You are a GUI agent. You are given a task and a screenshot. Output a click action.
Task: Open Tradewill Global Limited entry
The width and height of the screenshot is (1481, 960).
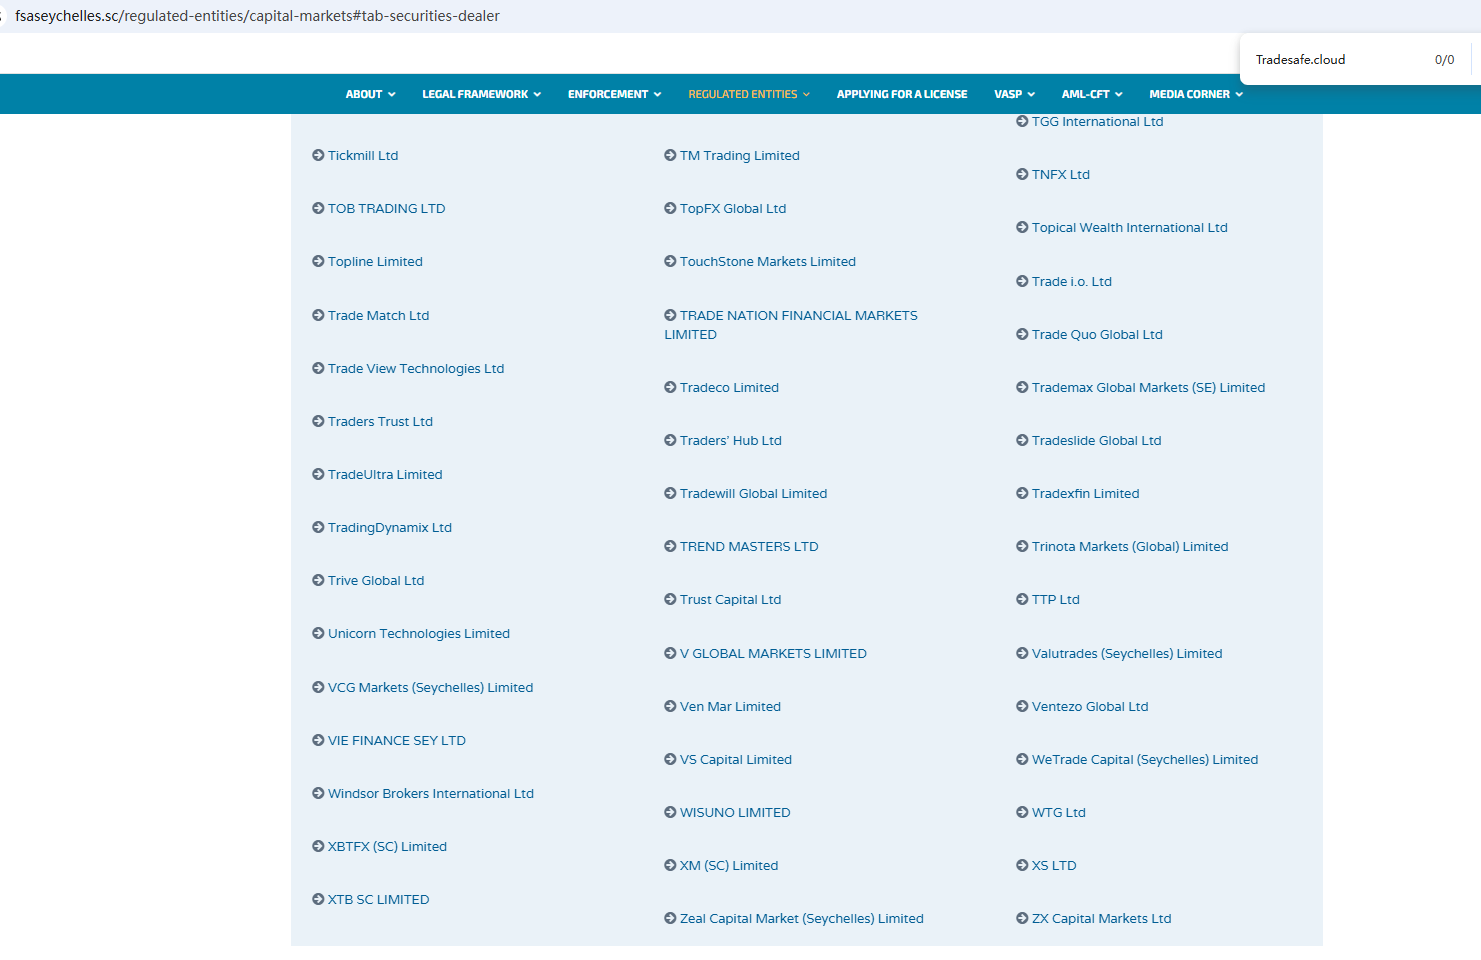(754, 493)
